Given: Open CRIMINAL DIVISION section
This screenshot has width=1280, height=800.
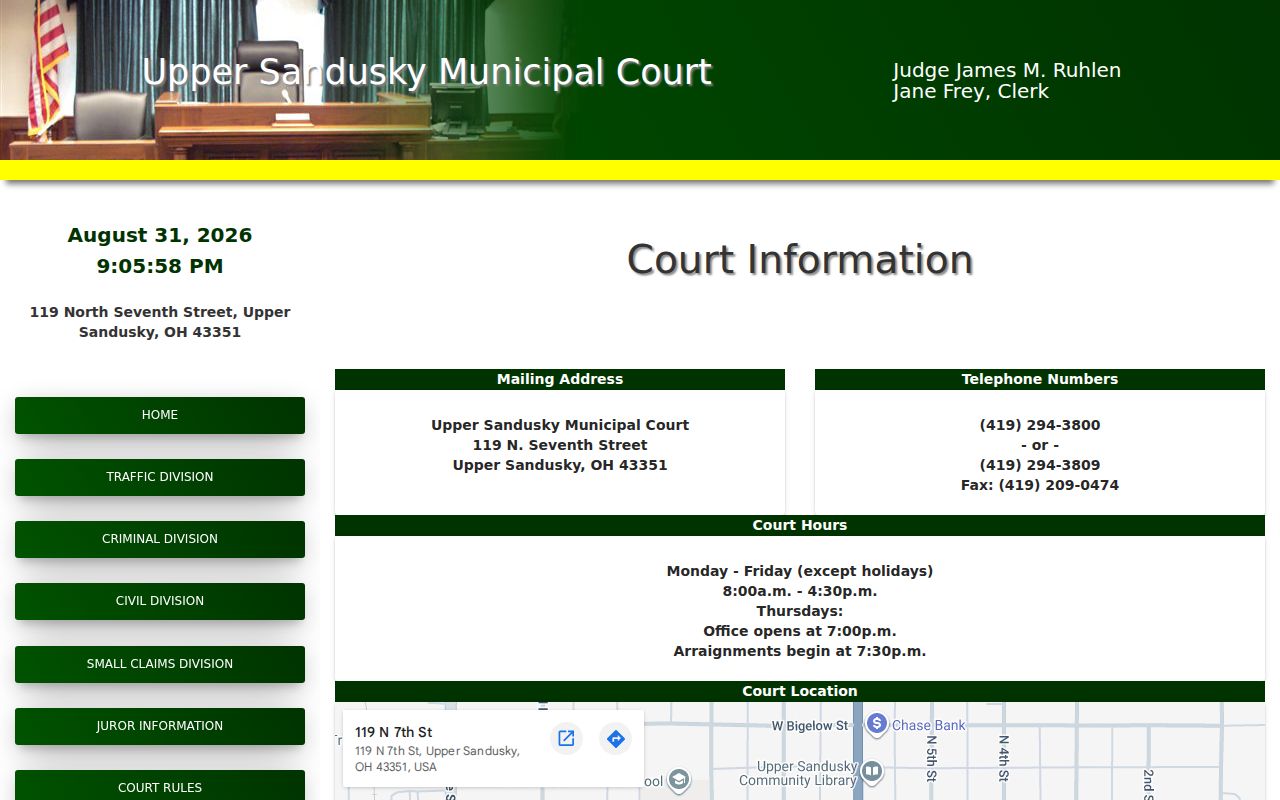Looking at the screenshot, I should 160,539.
